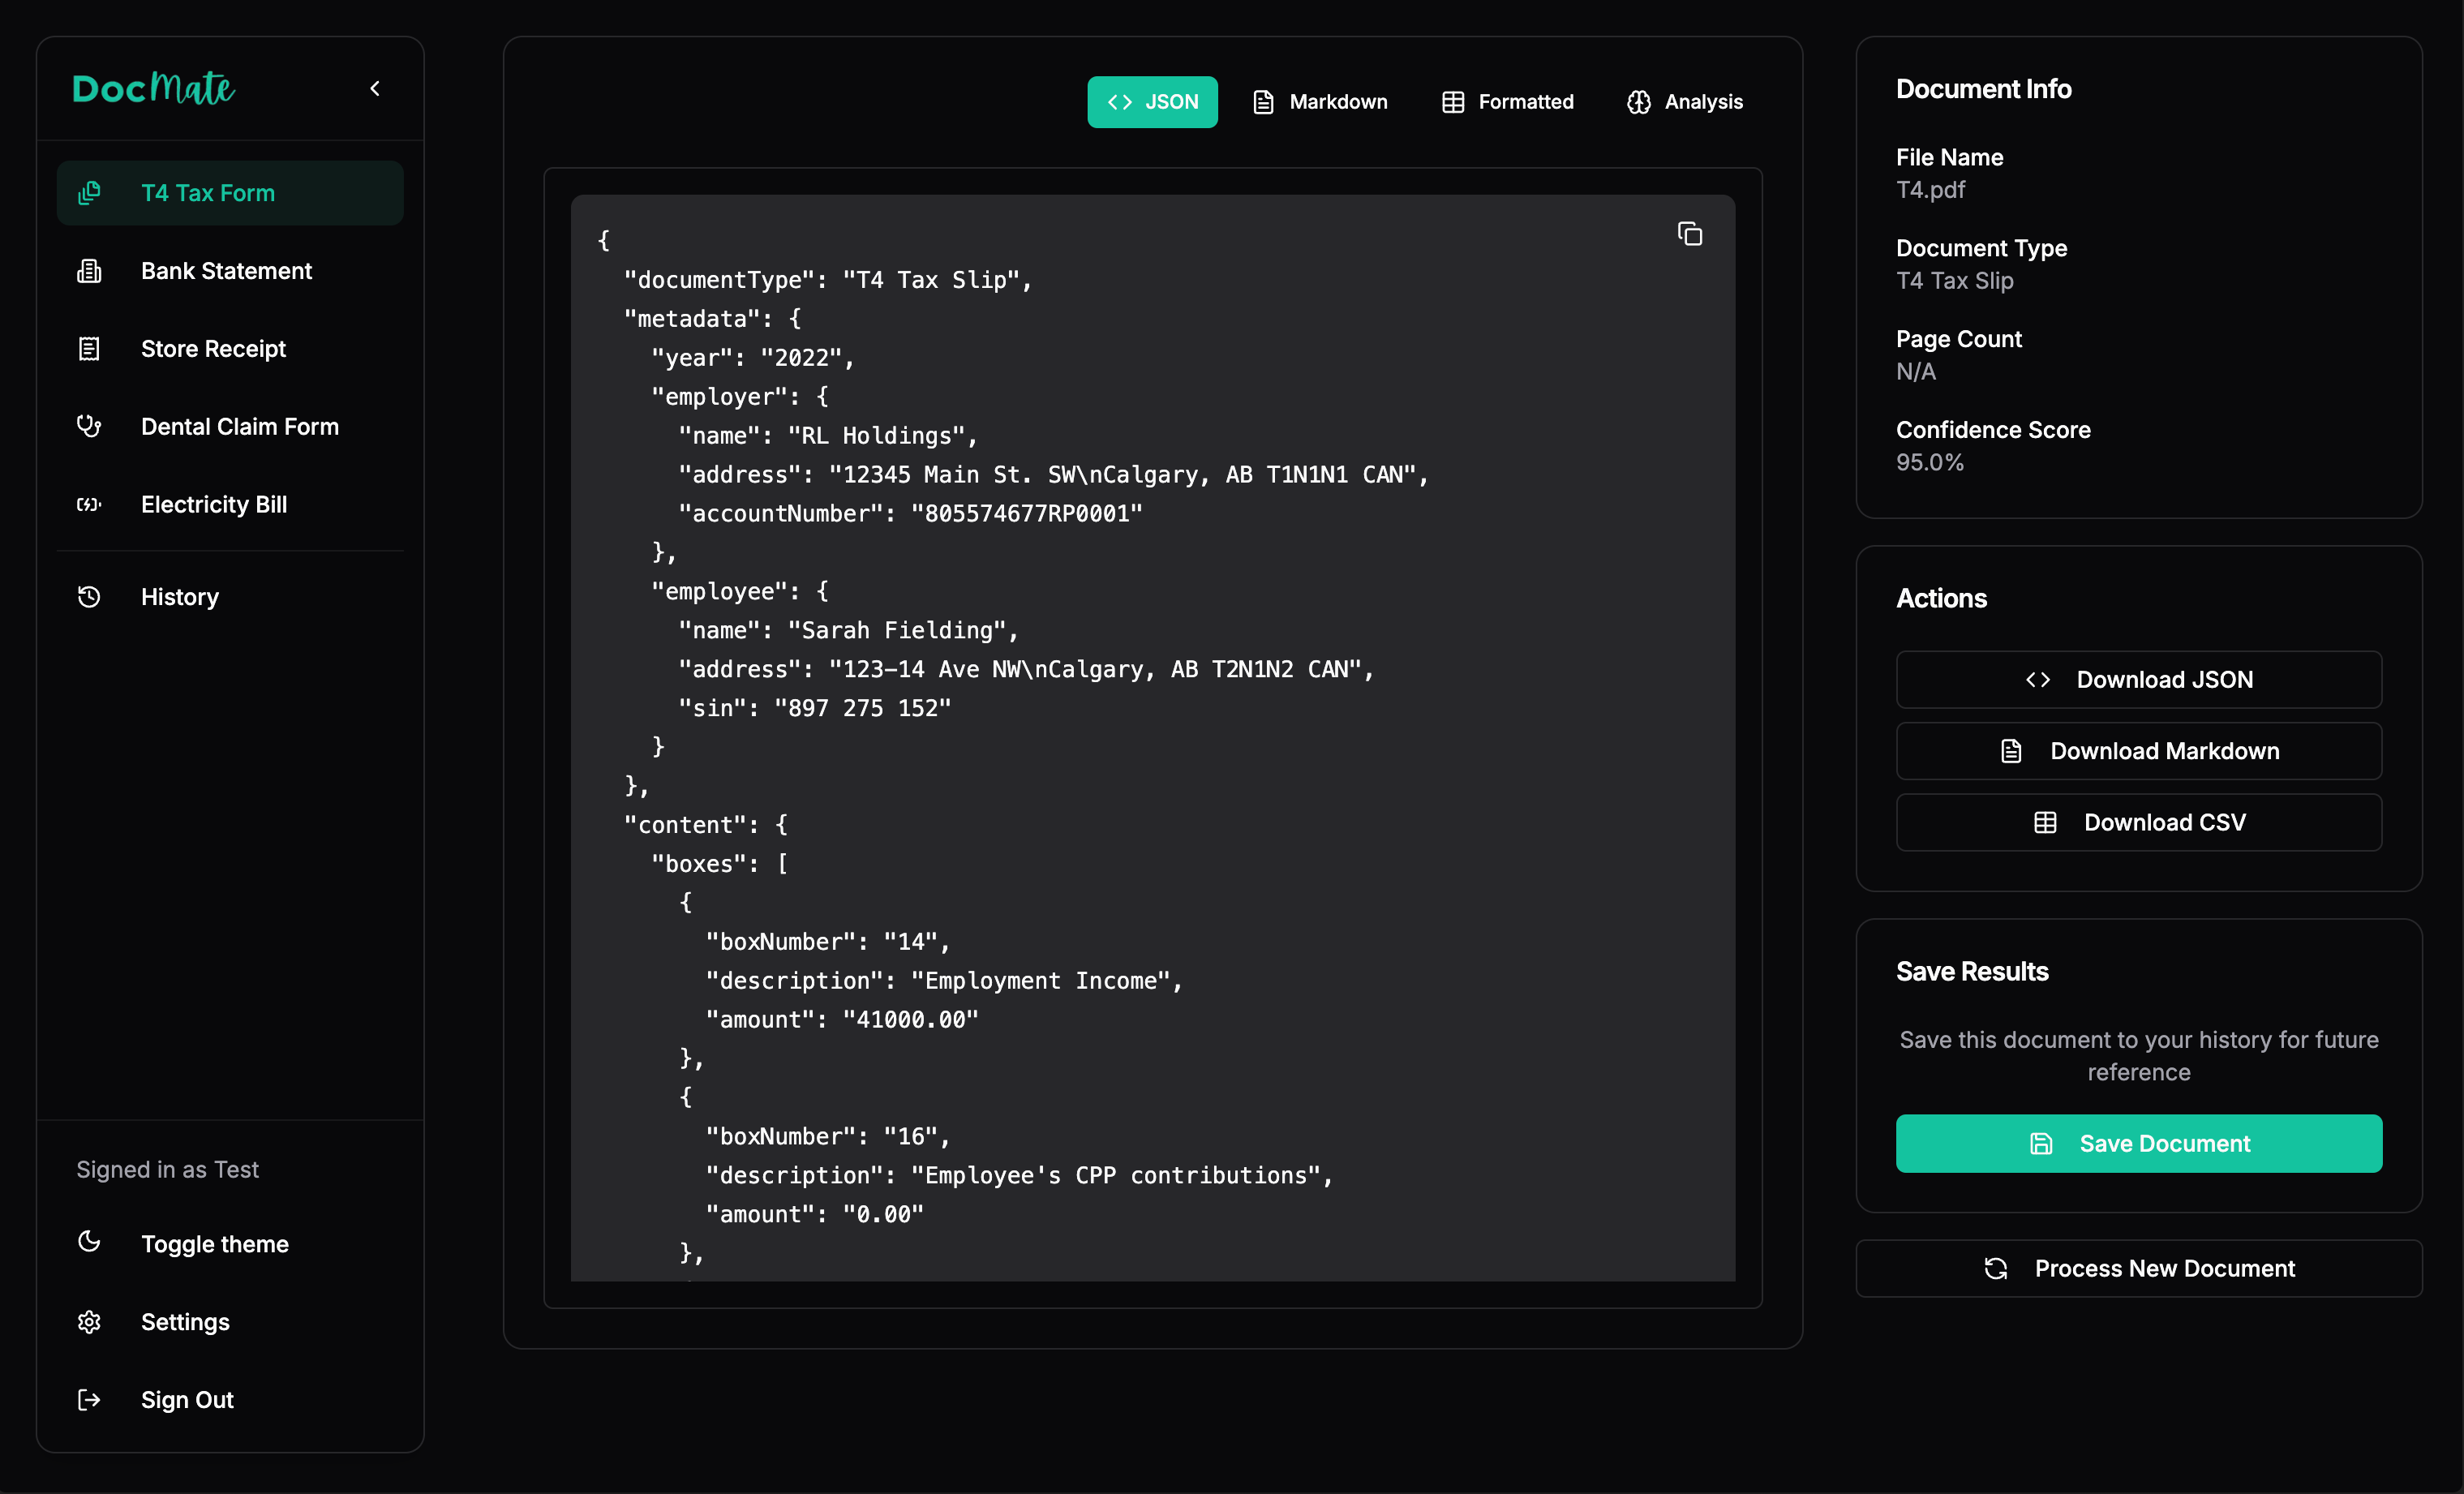Download results as CSV

(2138, 822)
